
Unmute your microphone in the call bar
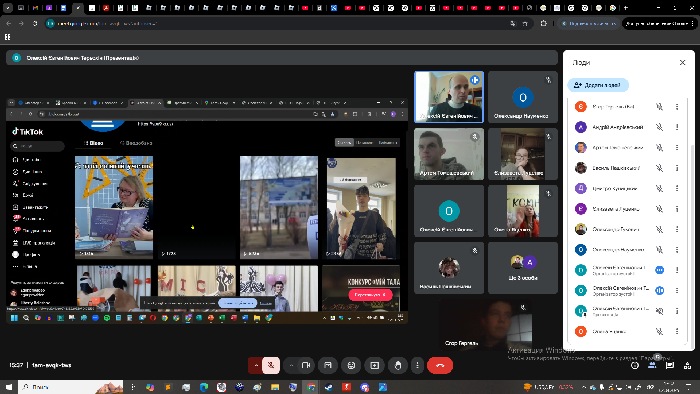click(x=271, y=365)
